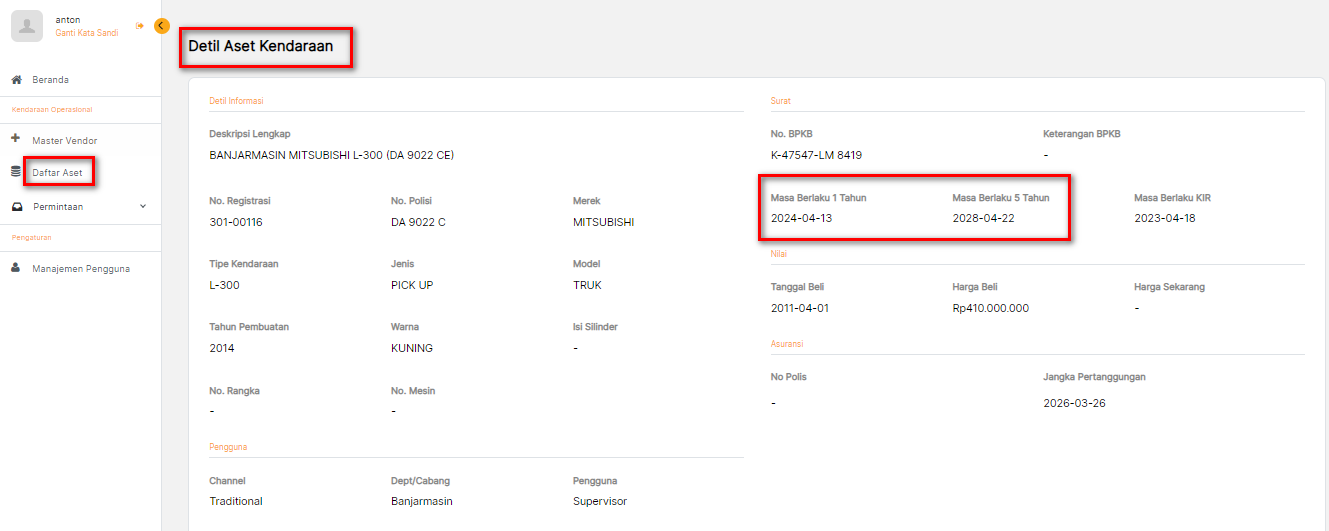Click the Detil Aset Kendaraan page heading
Screen dimensions: 1329x531
(260, 46)
